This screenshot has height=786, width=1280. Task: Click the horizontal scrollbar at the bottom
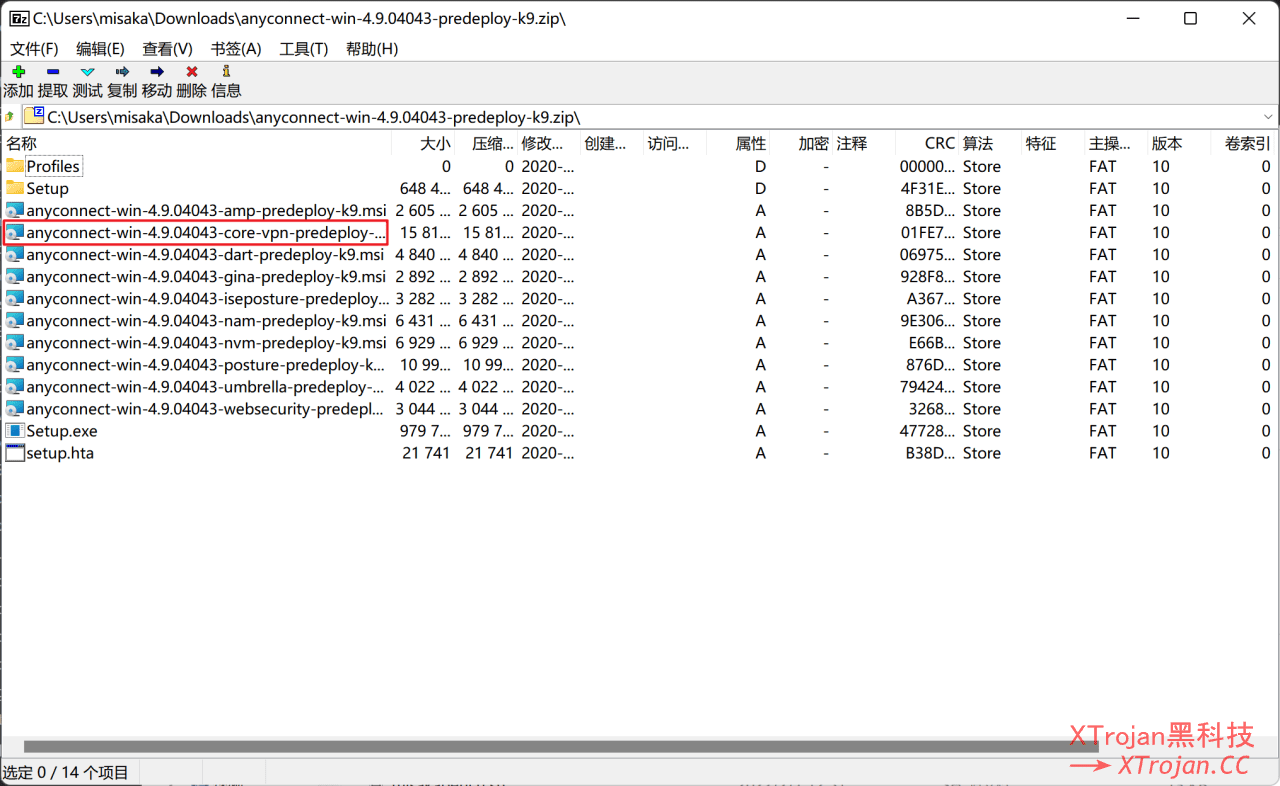(x=560, y=746)
